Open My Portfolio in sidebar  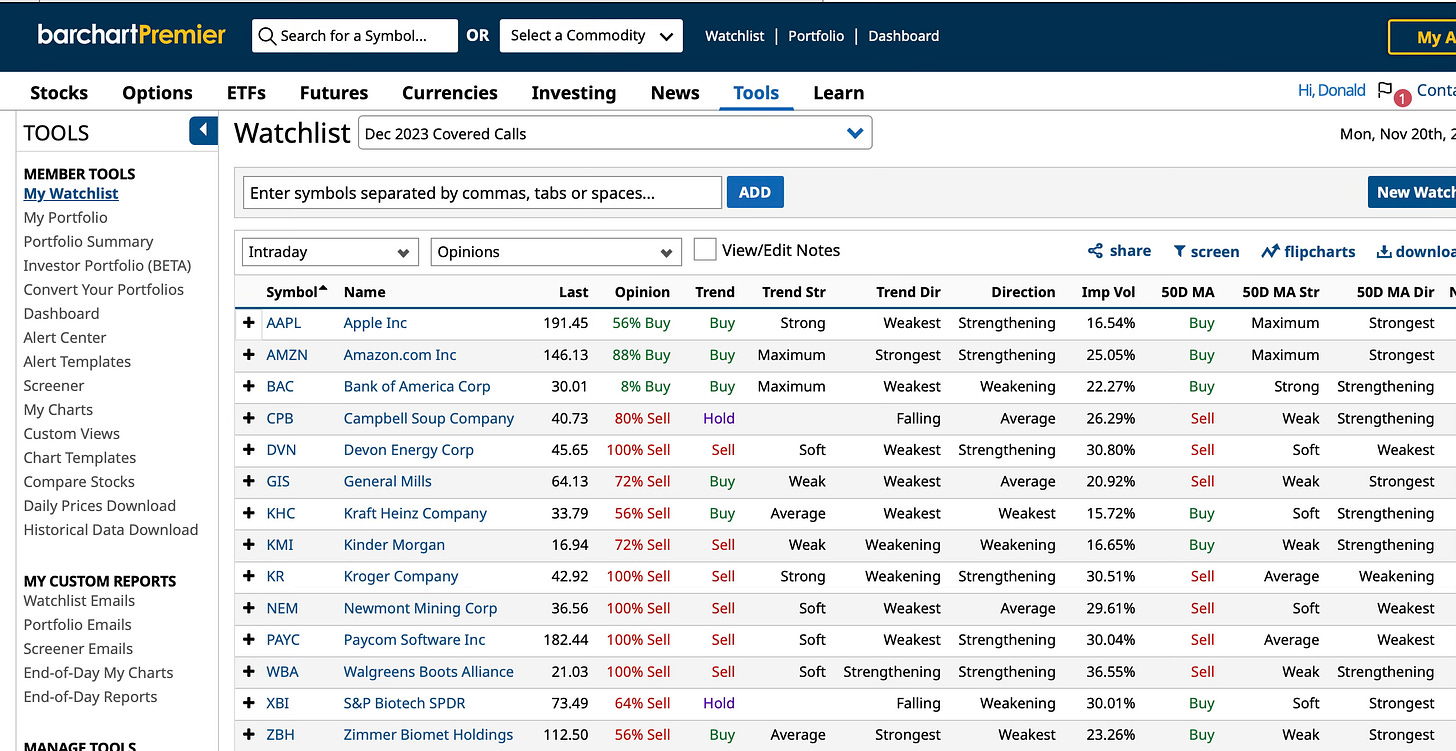pyautogui.click(x=65, y=217)
